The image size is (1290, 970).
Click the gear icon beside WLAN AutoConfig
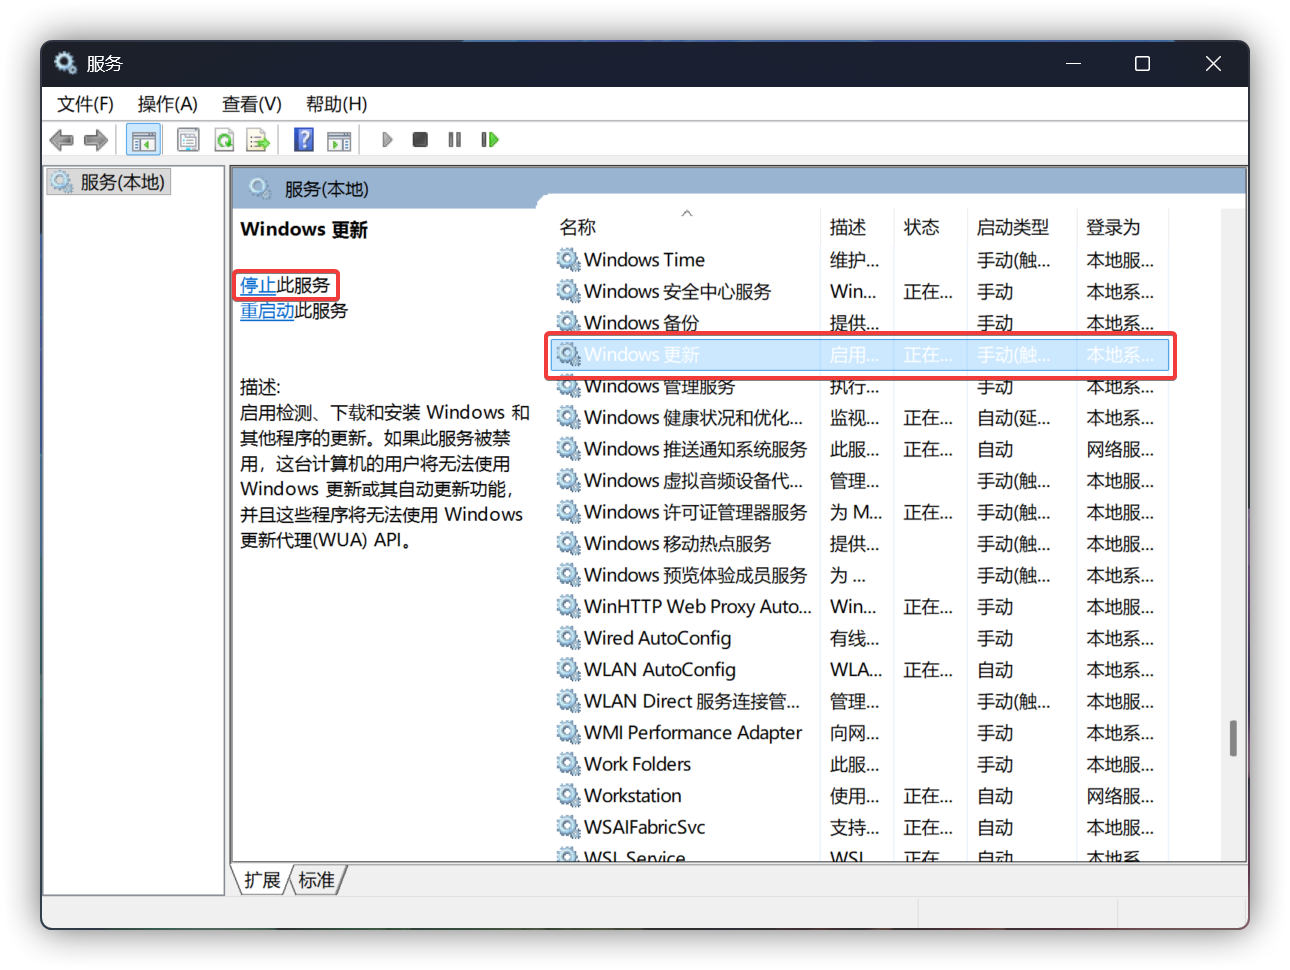pos(569,669)
